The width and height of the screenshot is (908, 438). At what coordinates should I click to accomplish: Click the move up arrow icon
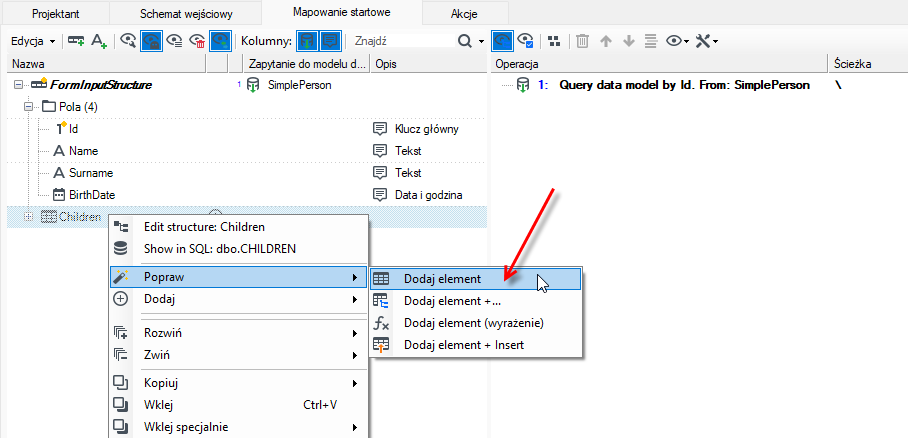[606, 41]
